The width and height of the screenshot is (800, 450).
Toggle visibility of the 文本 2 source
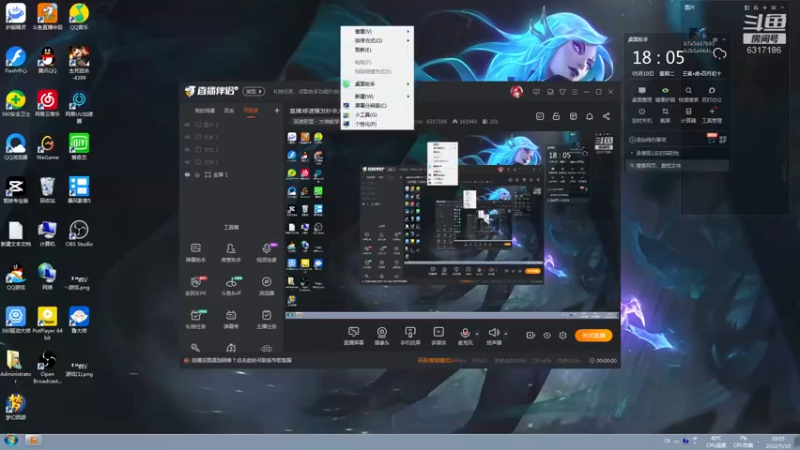click(x=187, y=149)
